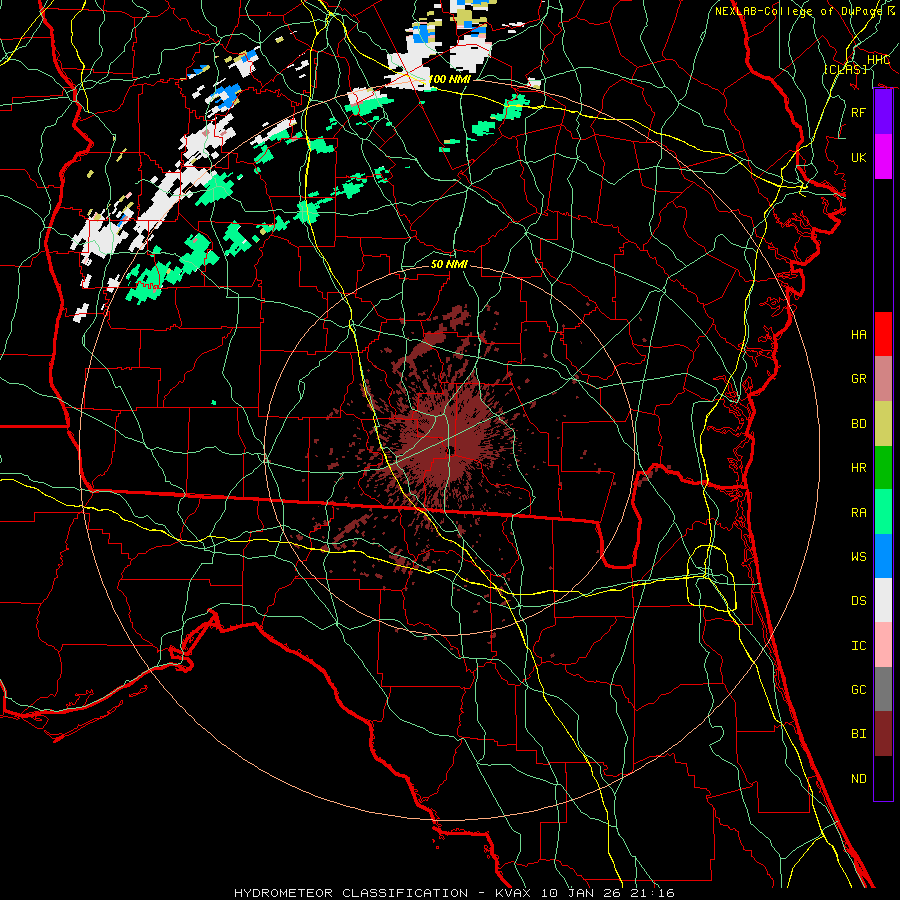Click the BI brown legend swatch

coord(883,734)
